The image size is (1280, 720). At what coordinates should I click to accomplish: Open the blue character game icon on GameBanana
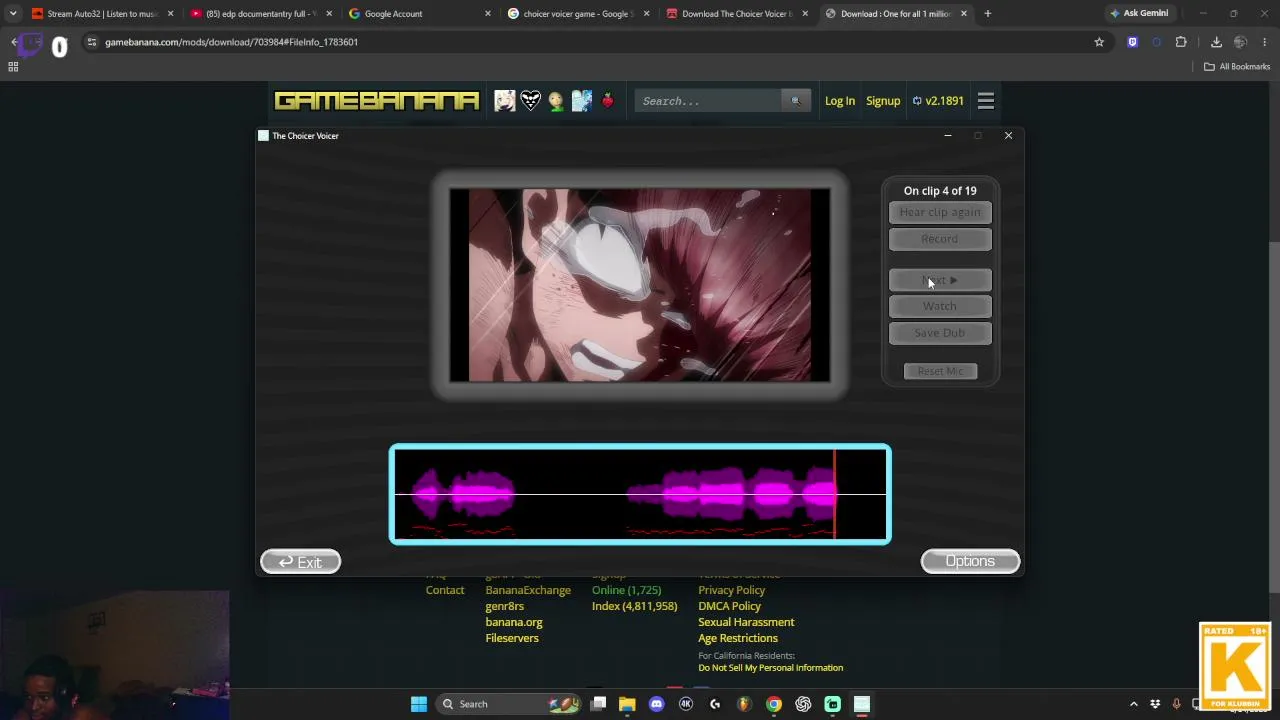point(582,101)
